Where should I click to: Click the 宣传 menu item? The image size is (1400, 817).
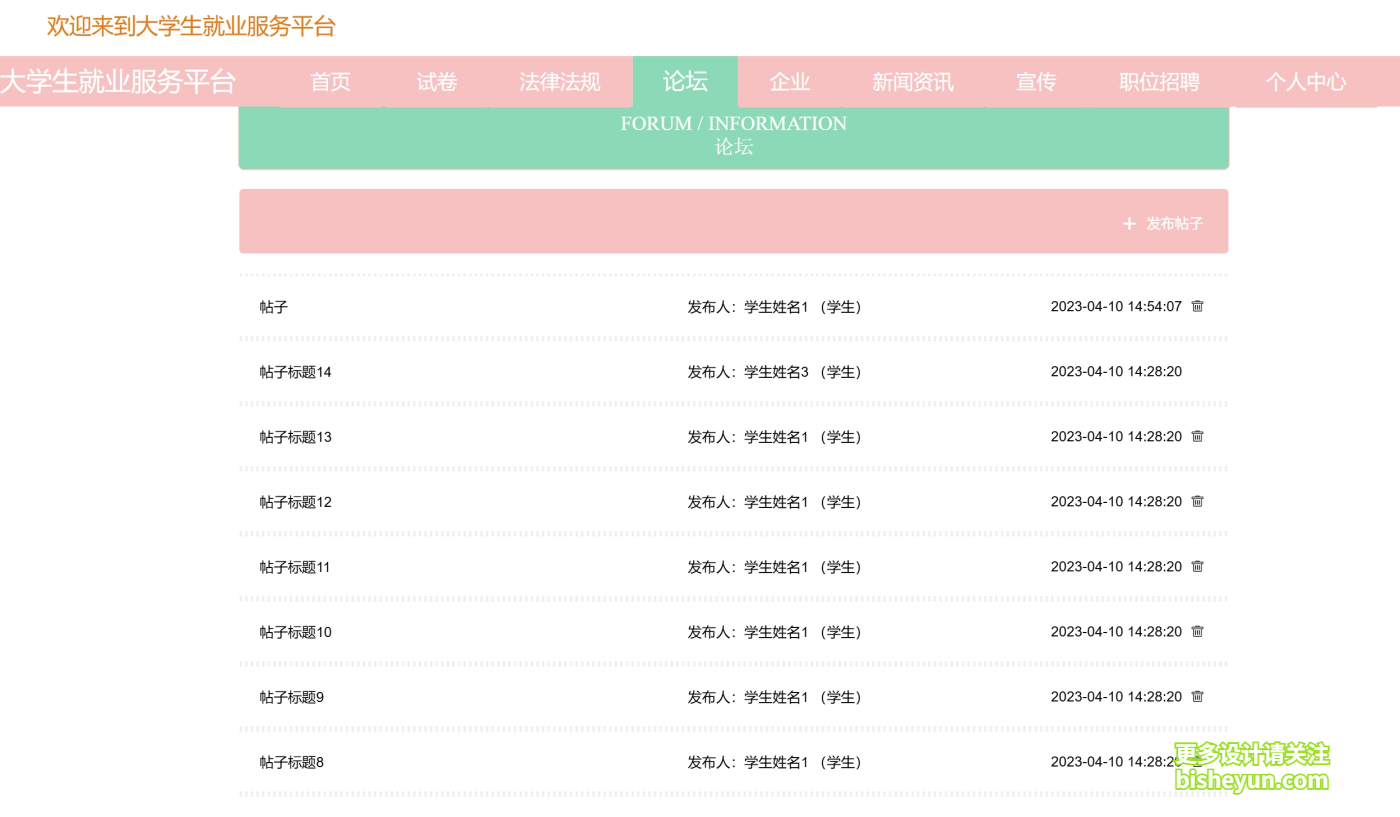coord(1036,82)
